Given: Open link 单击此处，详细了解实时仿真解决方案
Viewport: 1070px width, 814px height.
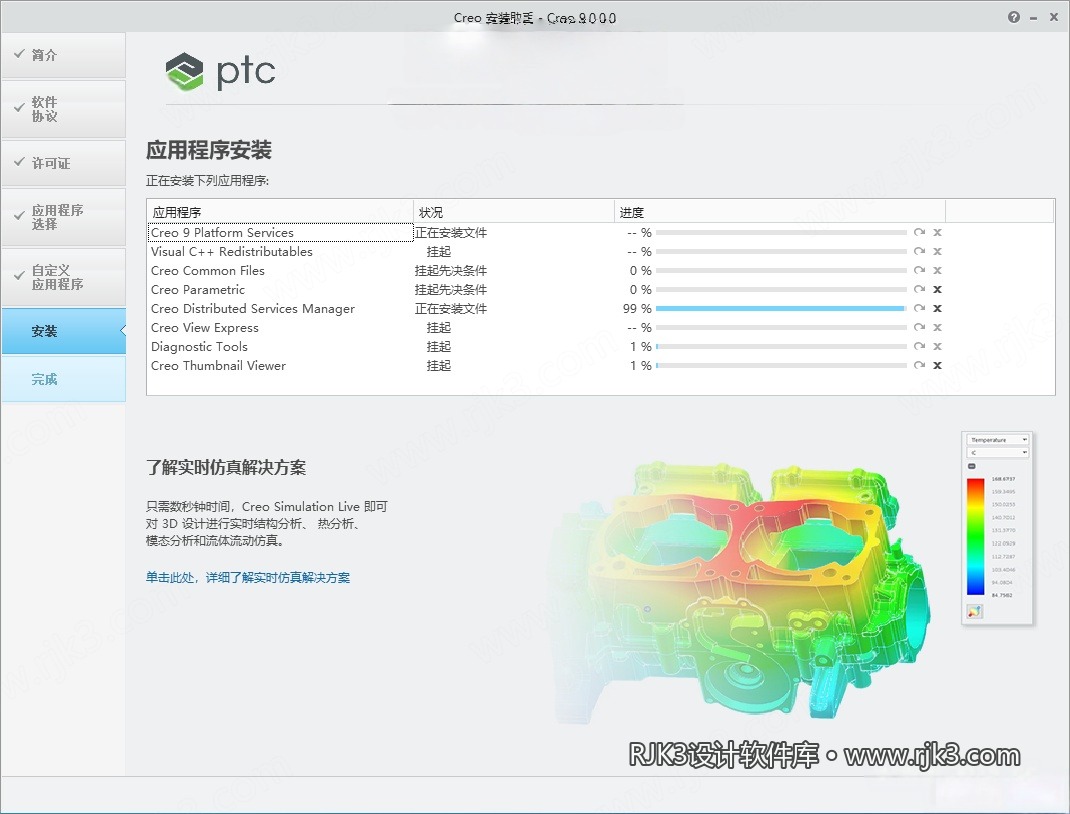Looking at the screenshot, I should (248, 578).
